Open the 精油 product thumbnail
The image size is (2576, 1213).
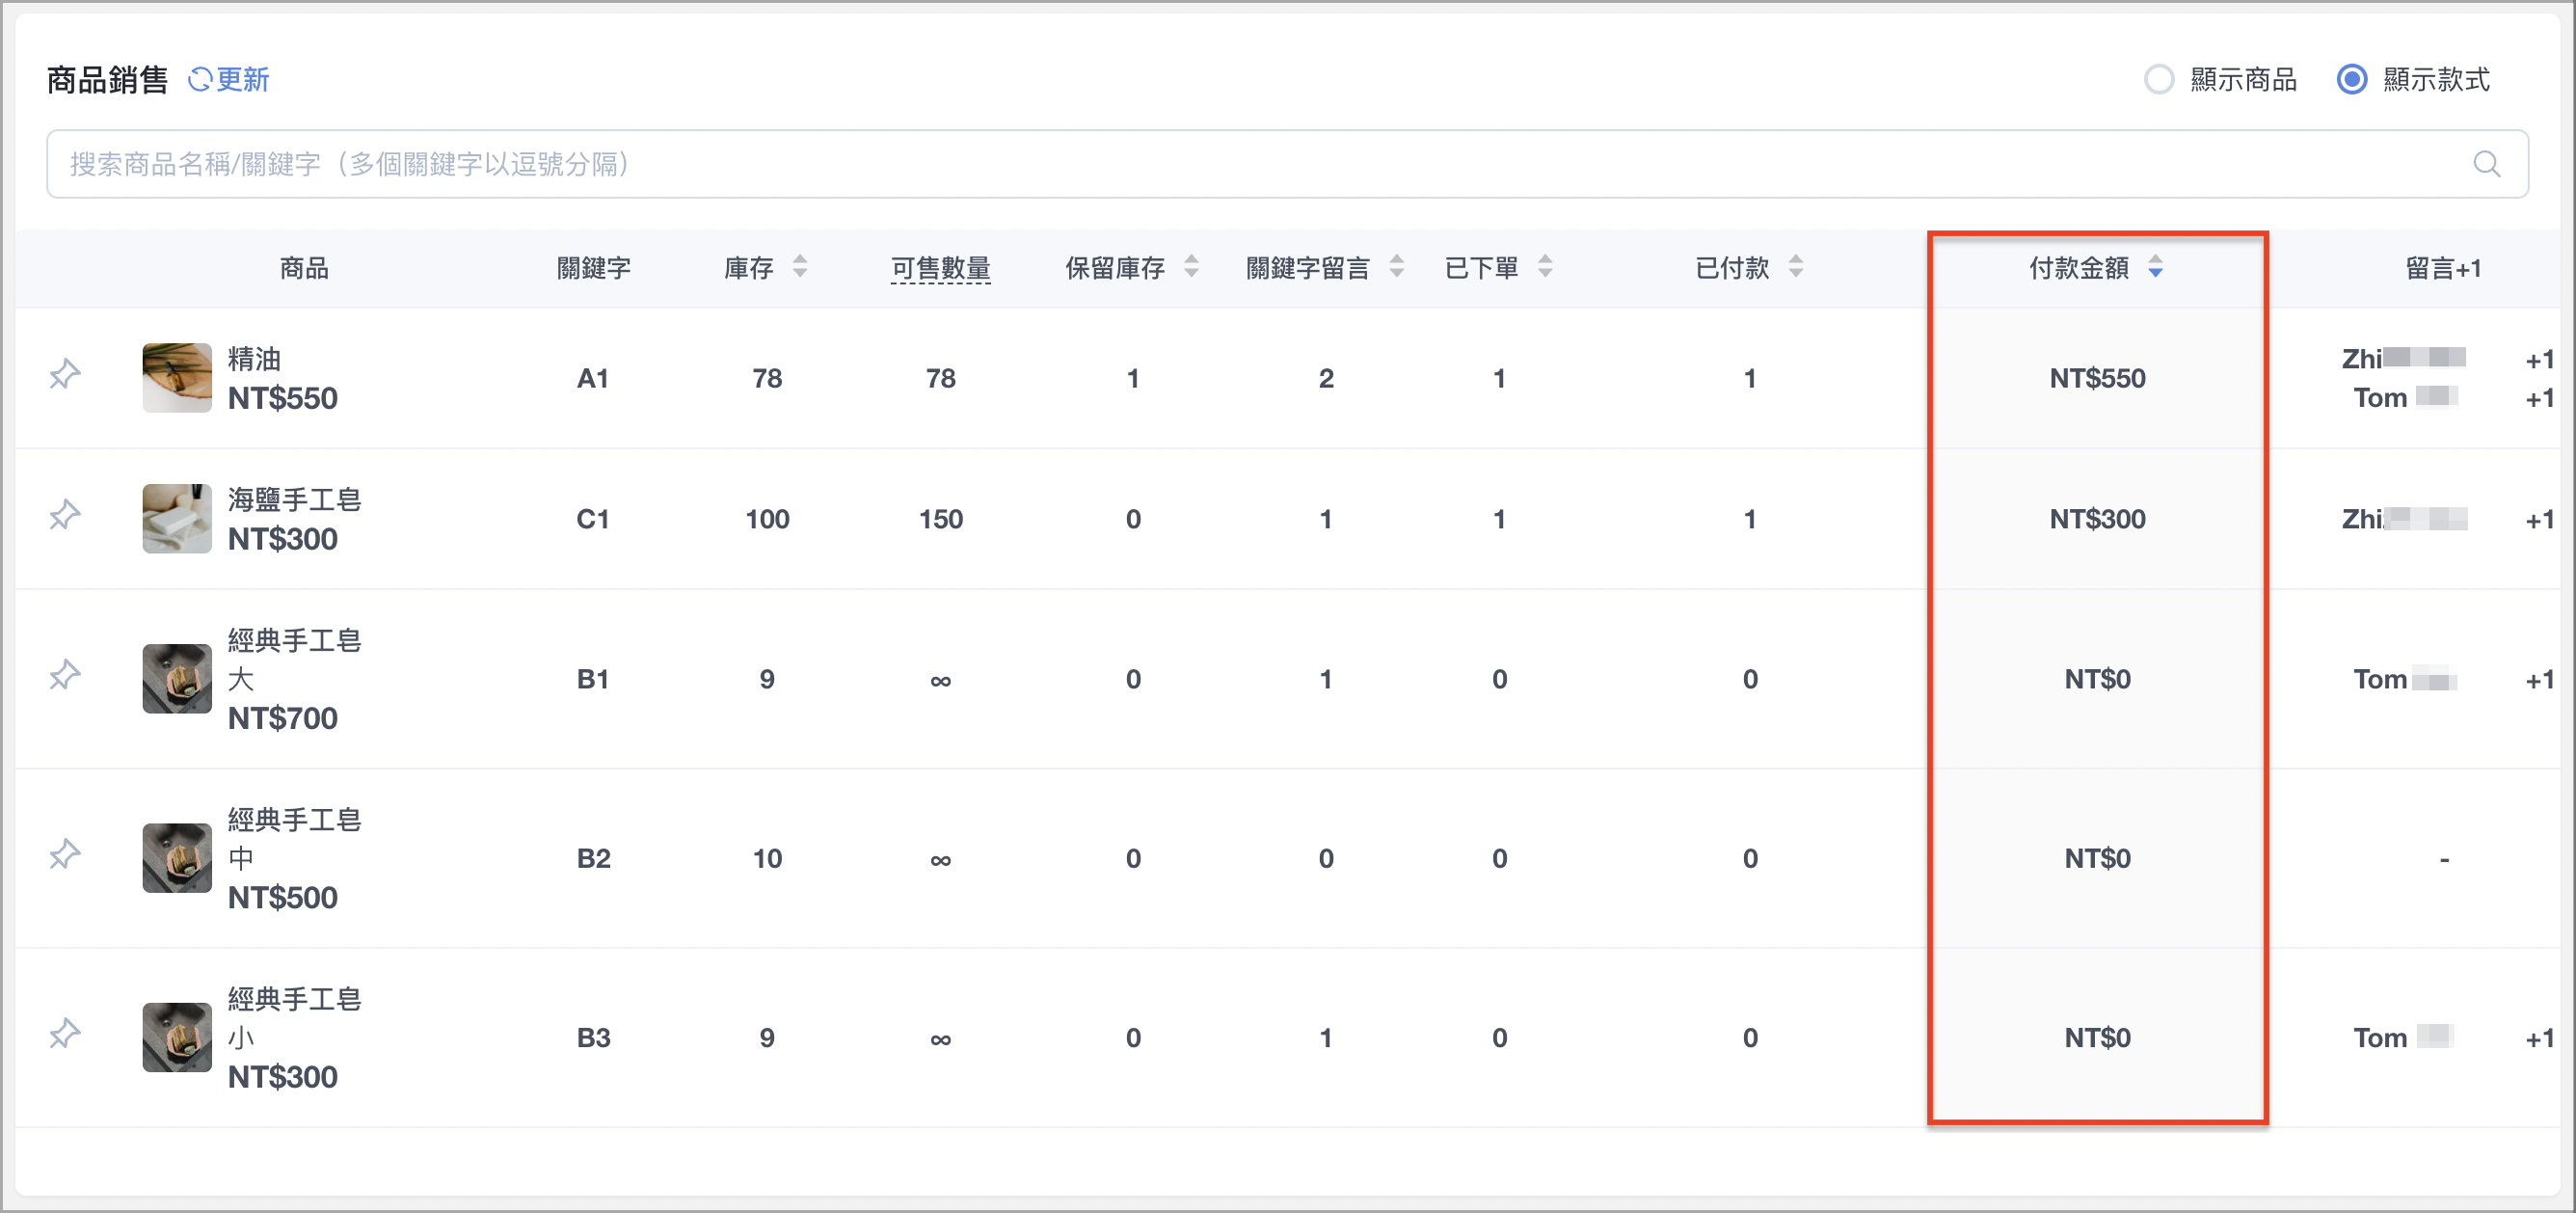coord(177,378)
